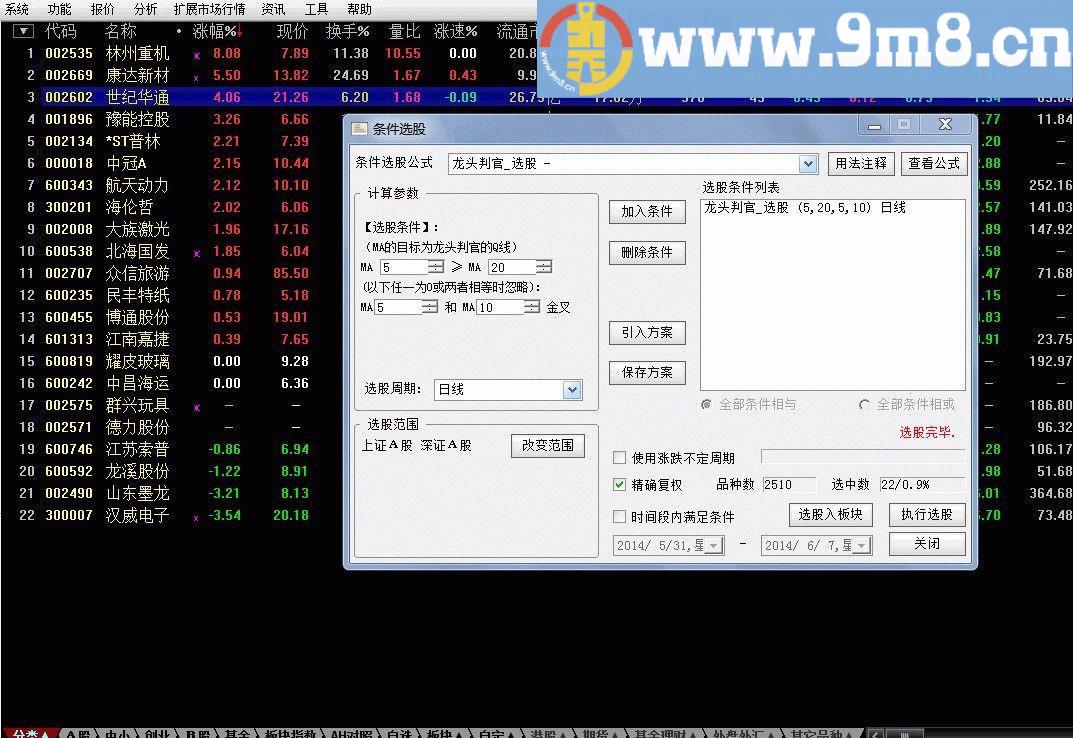Image resolution: width=1073 pixels, height=738 pixels.
Task: Open the column-header triangle menu left of 代码
Action: click(23, 31)
